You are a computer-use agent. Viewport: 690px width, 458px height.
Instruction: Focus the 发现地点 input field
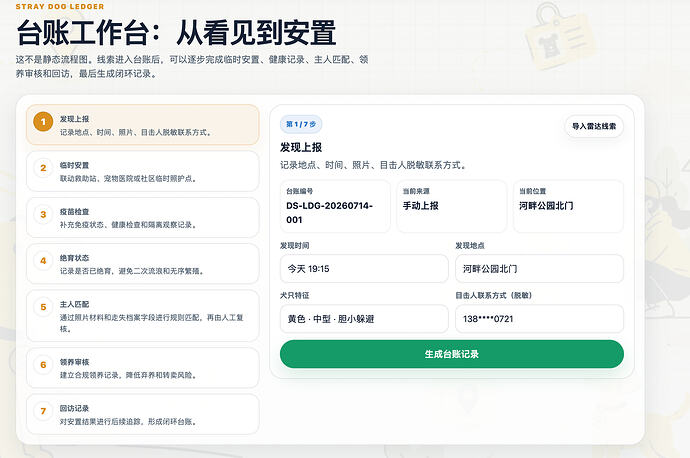(540, 268)
